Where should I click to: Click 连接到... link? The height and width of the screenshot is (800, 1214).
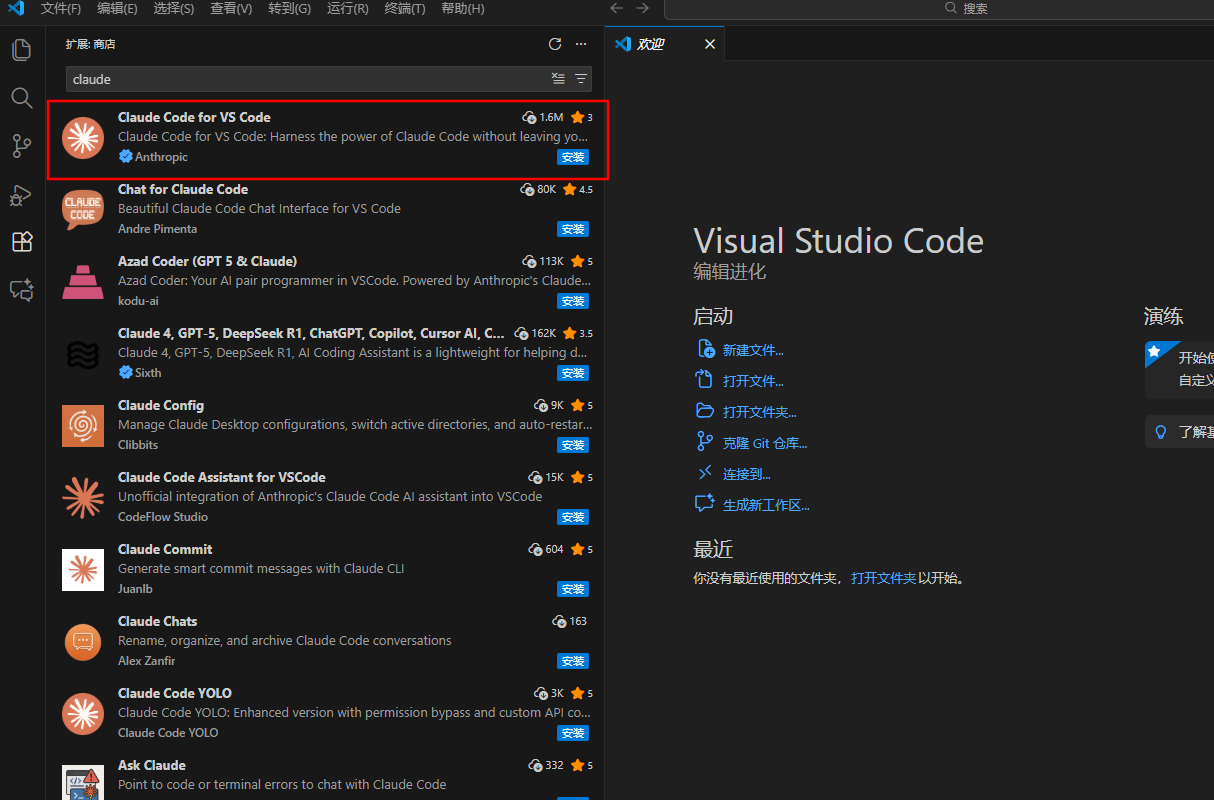click(x=747, y=474)
